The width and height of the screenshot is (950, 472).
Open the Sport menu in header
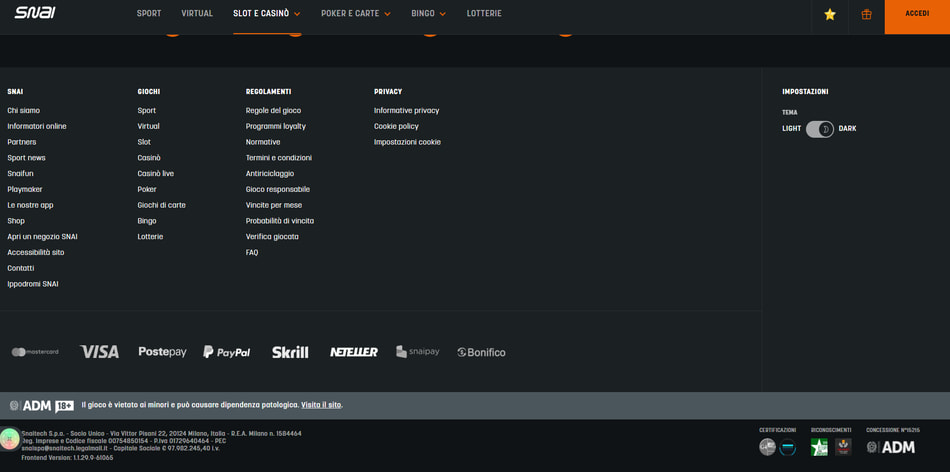pos(149,13)
